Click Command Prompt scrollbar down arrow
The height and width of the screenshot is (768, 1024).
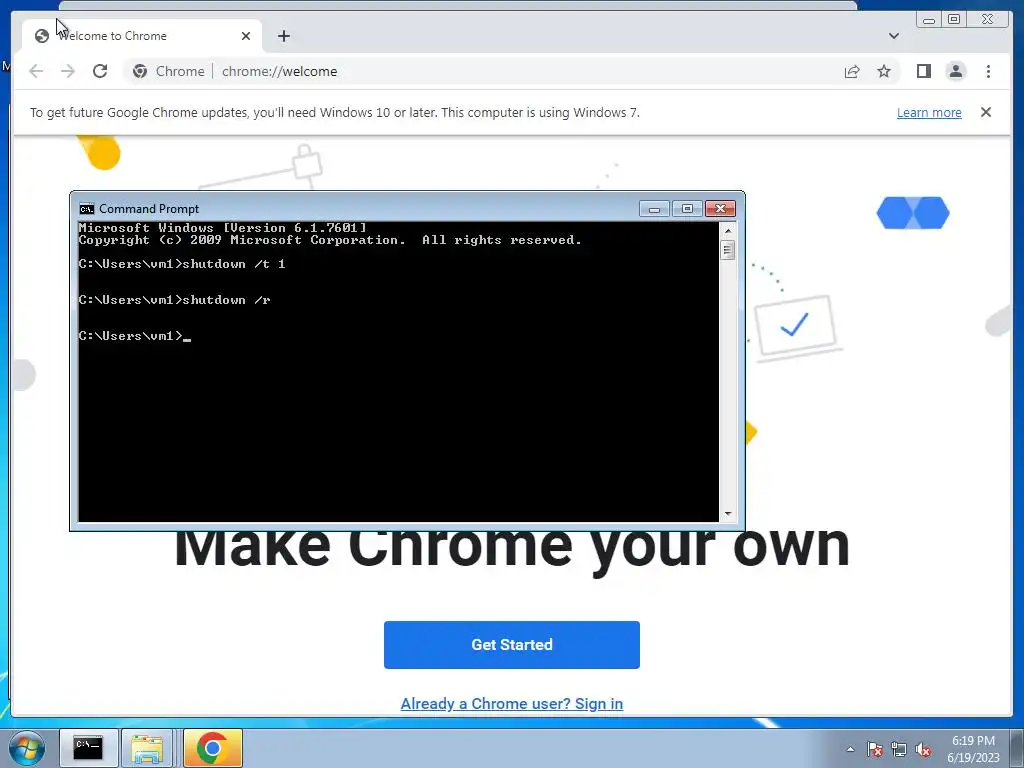[728, 514]
